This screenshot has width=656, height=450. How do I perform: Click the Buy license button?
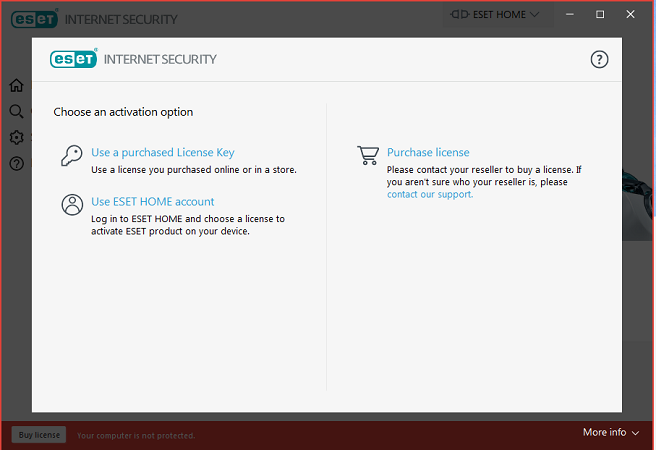(39, 435)
